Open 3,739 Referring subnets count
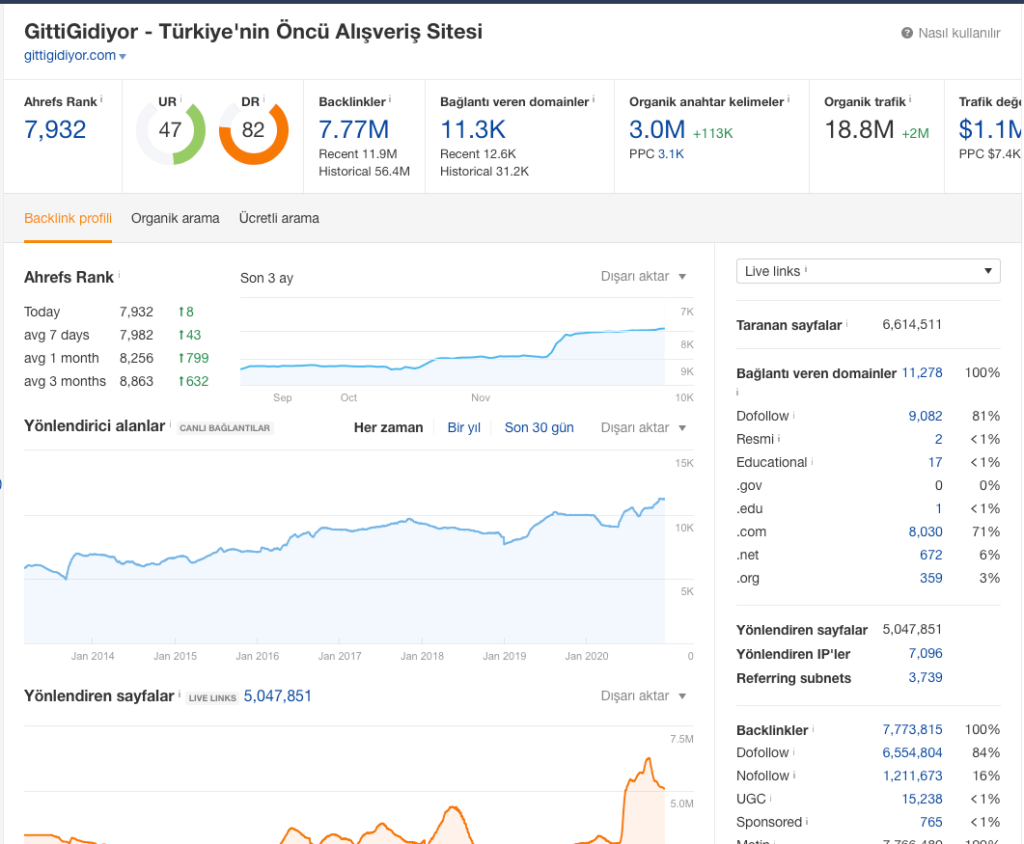Image resolution: width=1024 pixels, height=844 pixels. 925,677
